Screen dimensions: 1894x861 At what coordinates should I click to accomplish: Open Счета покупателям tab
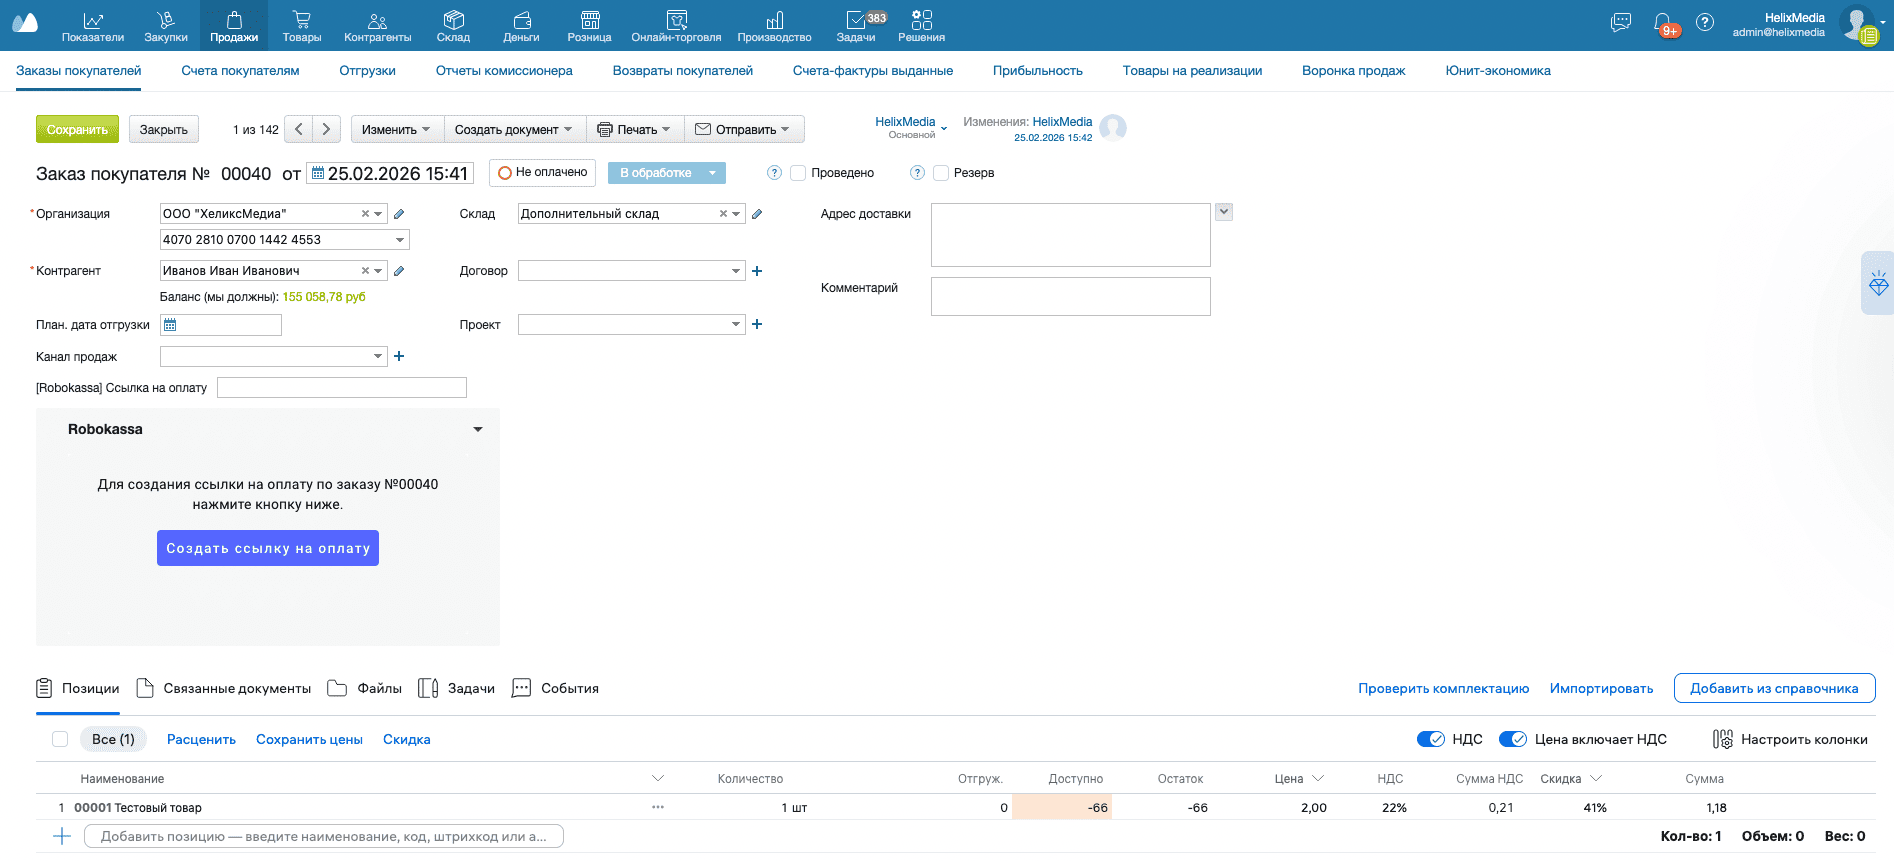240,71
